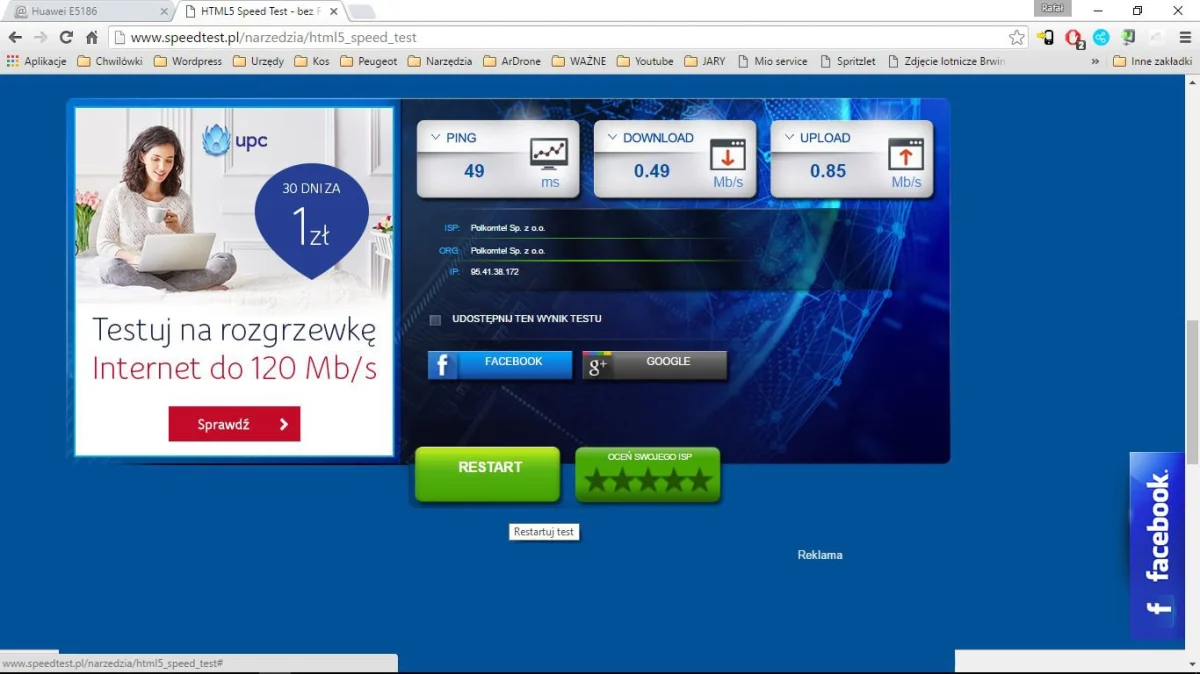Click the upload value 0.85
Screen dimensions: 1200x674
(828, 171)
